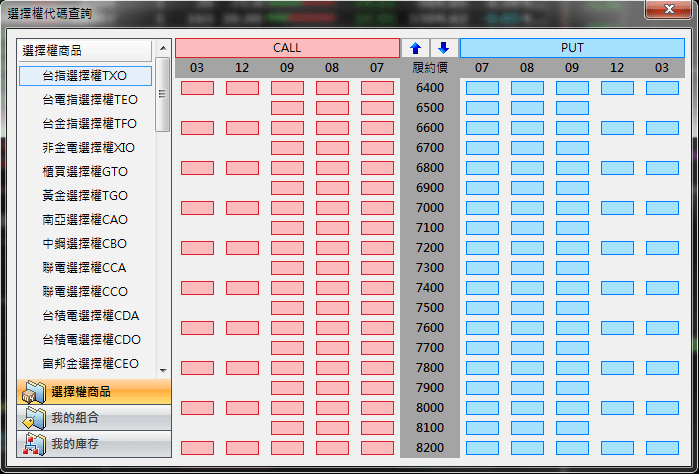699x474 pixels.
Task: Select CALL 03 cell at strike 6400
Action: [197, 88]
